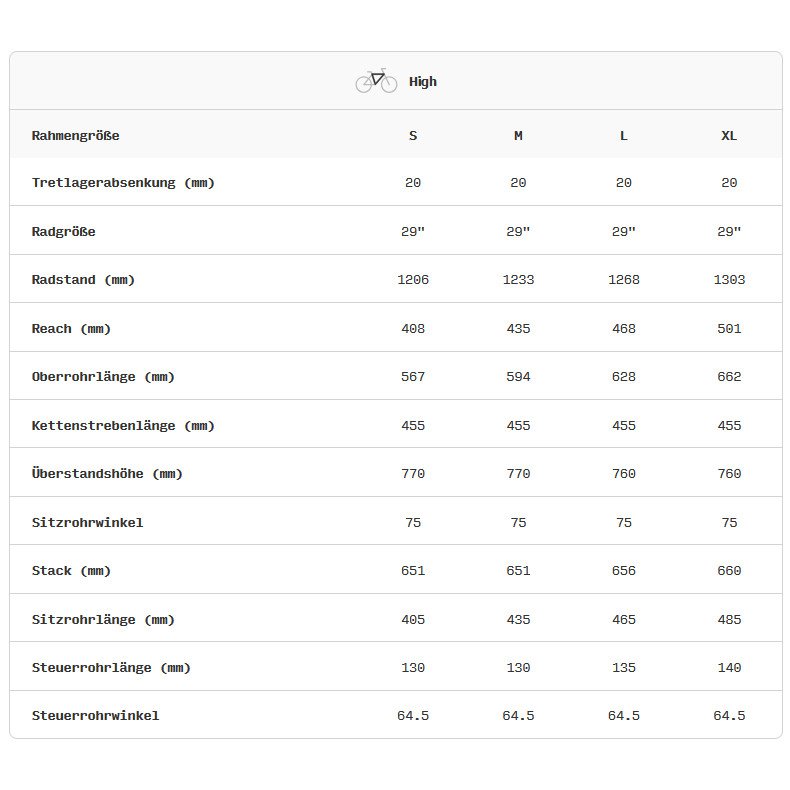Select the L size column header
This screenshot has height=790, width=790.
click(624, 135)
